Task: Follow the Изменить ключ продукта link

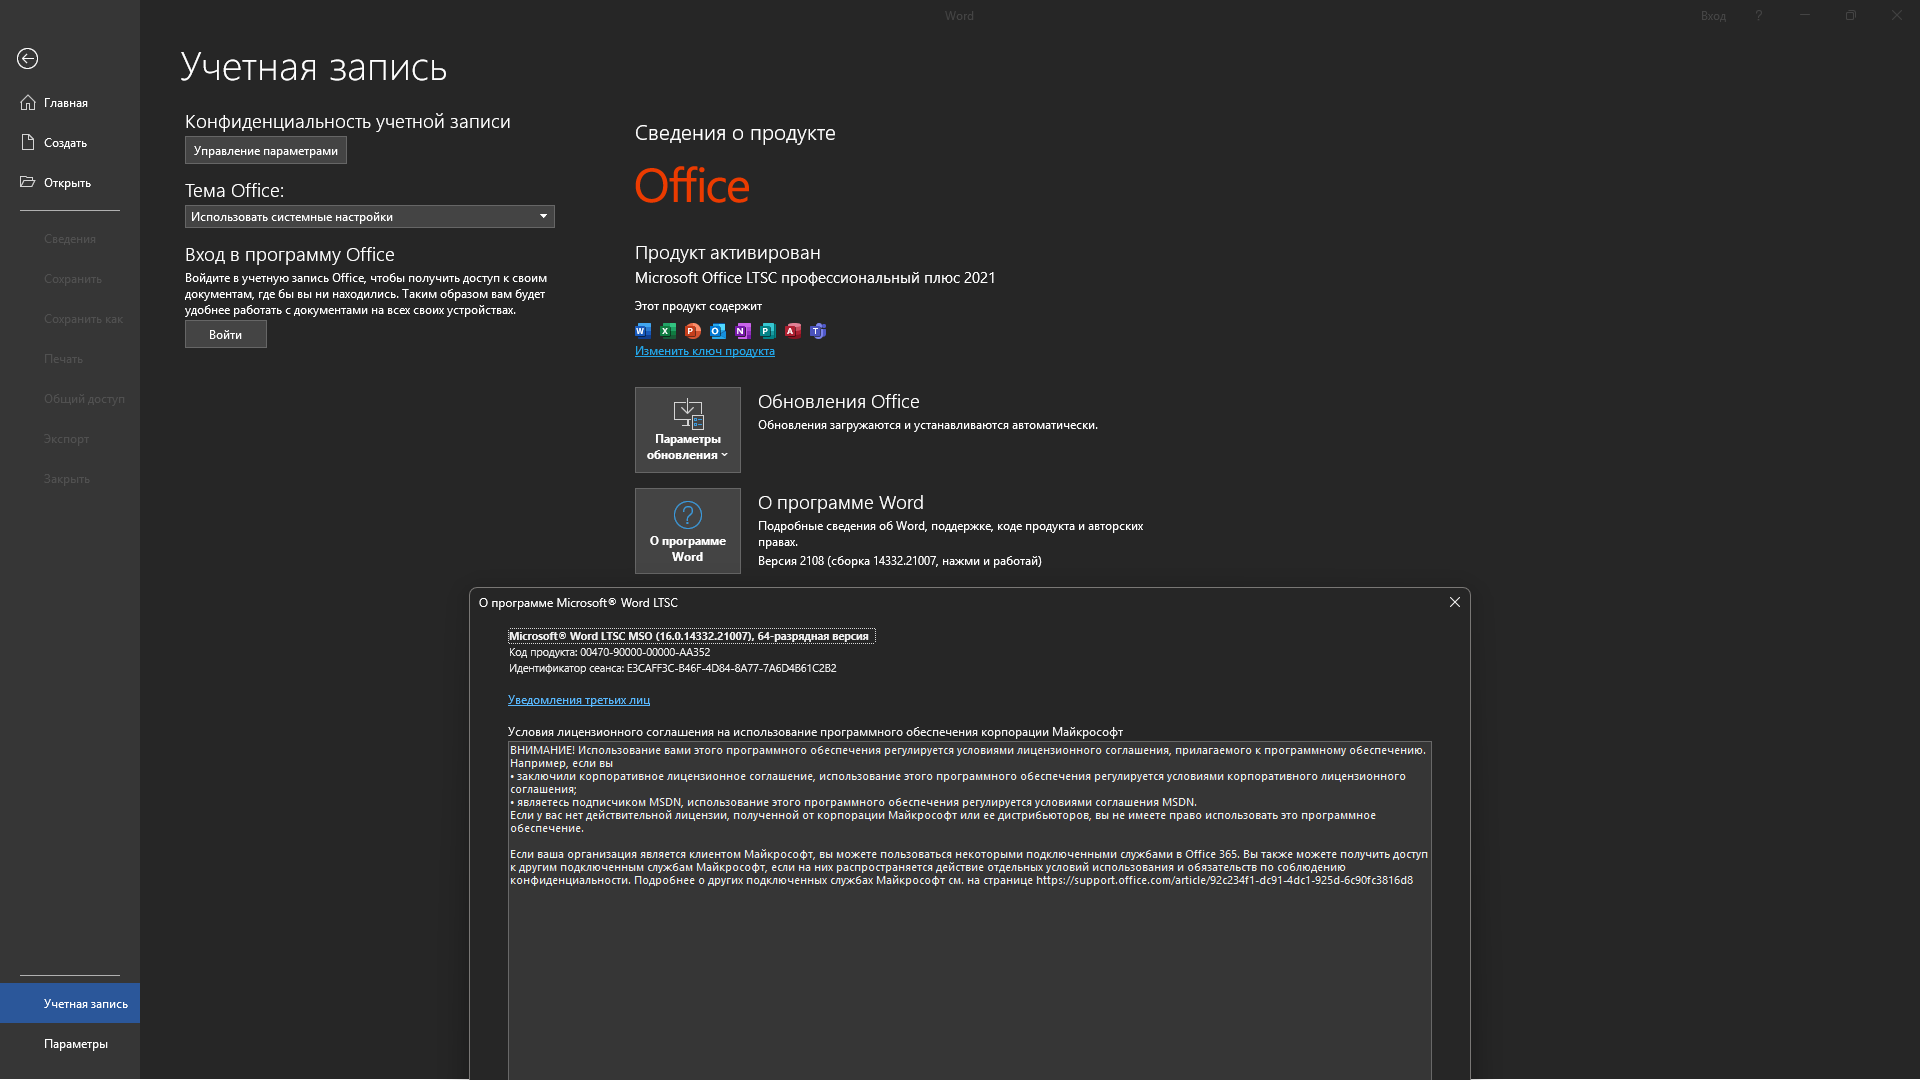Action: tap(705, 351)
